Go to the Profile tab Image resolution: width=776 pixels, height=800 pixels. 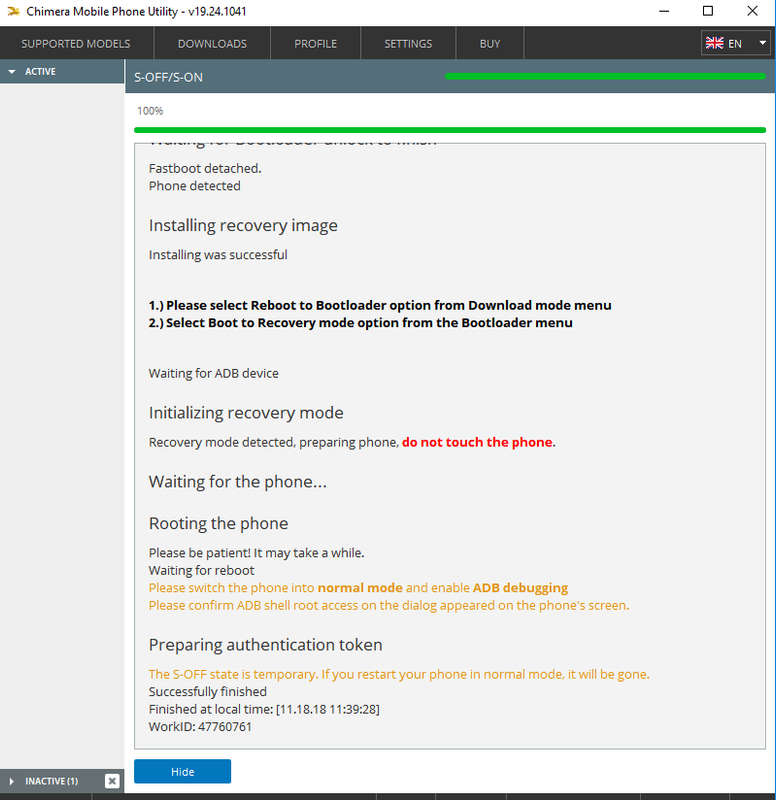coord(315,44)
